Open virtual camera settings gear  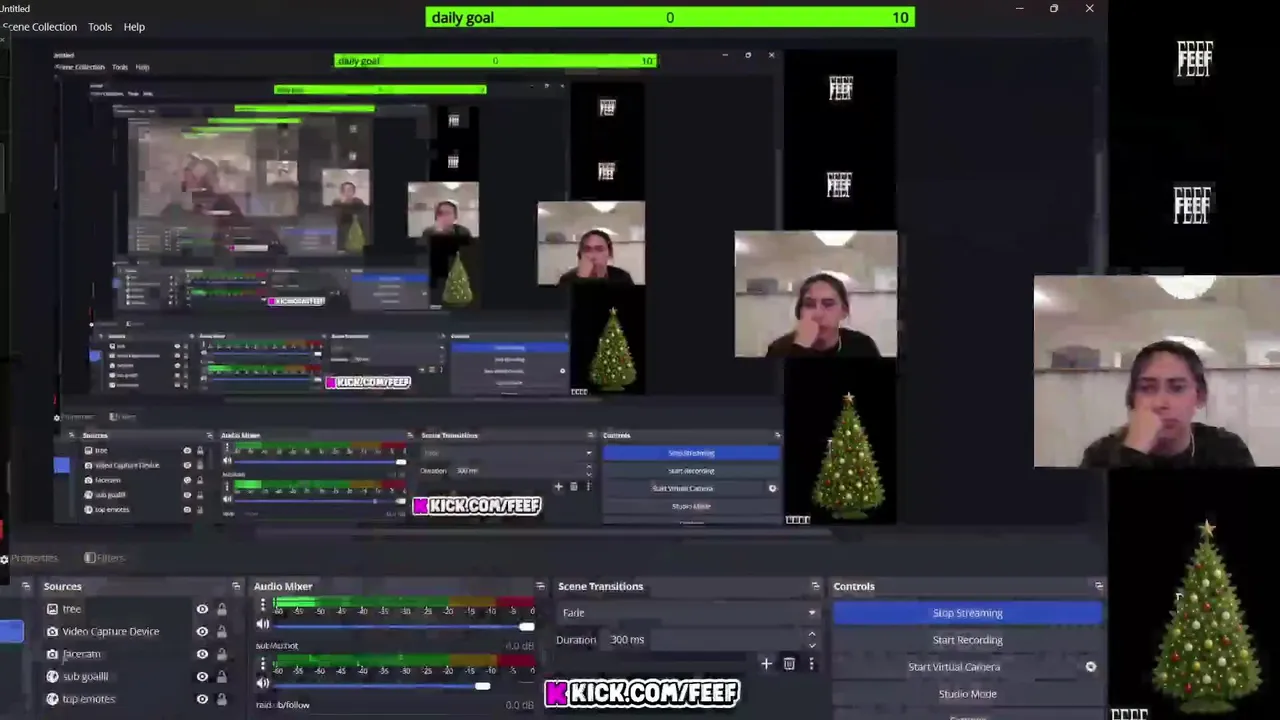pyautogui.click(x=1091, y=667)
